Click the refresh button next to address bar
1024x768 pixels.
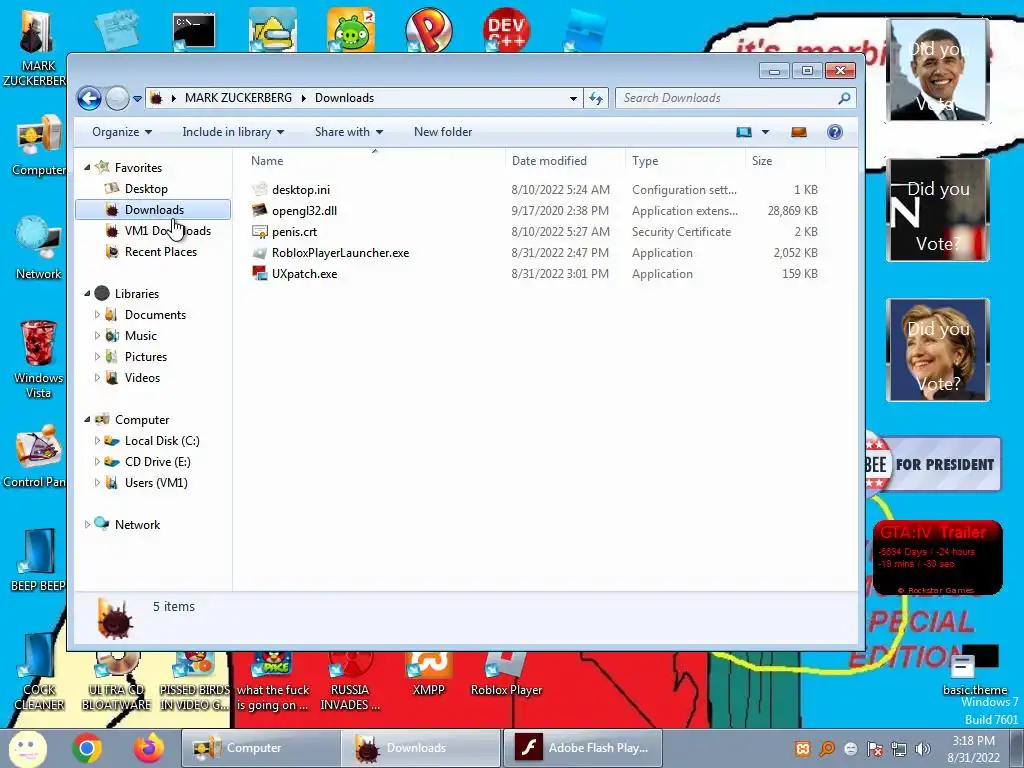coord(596,98)
